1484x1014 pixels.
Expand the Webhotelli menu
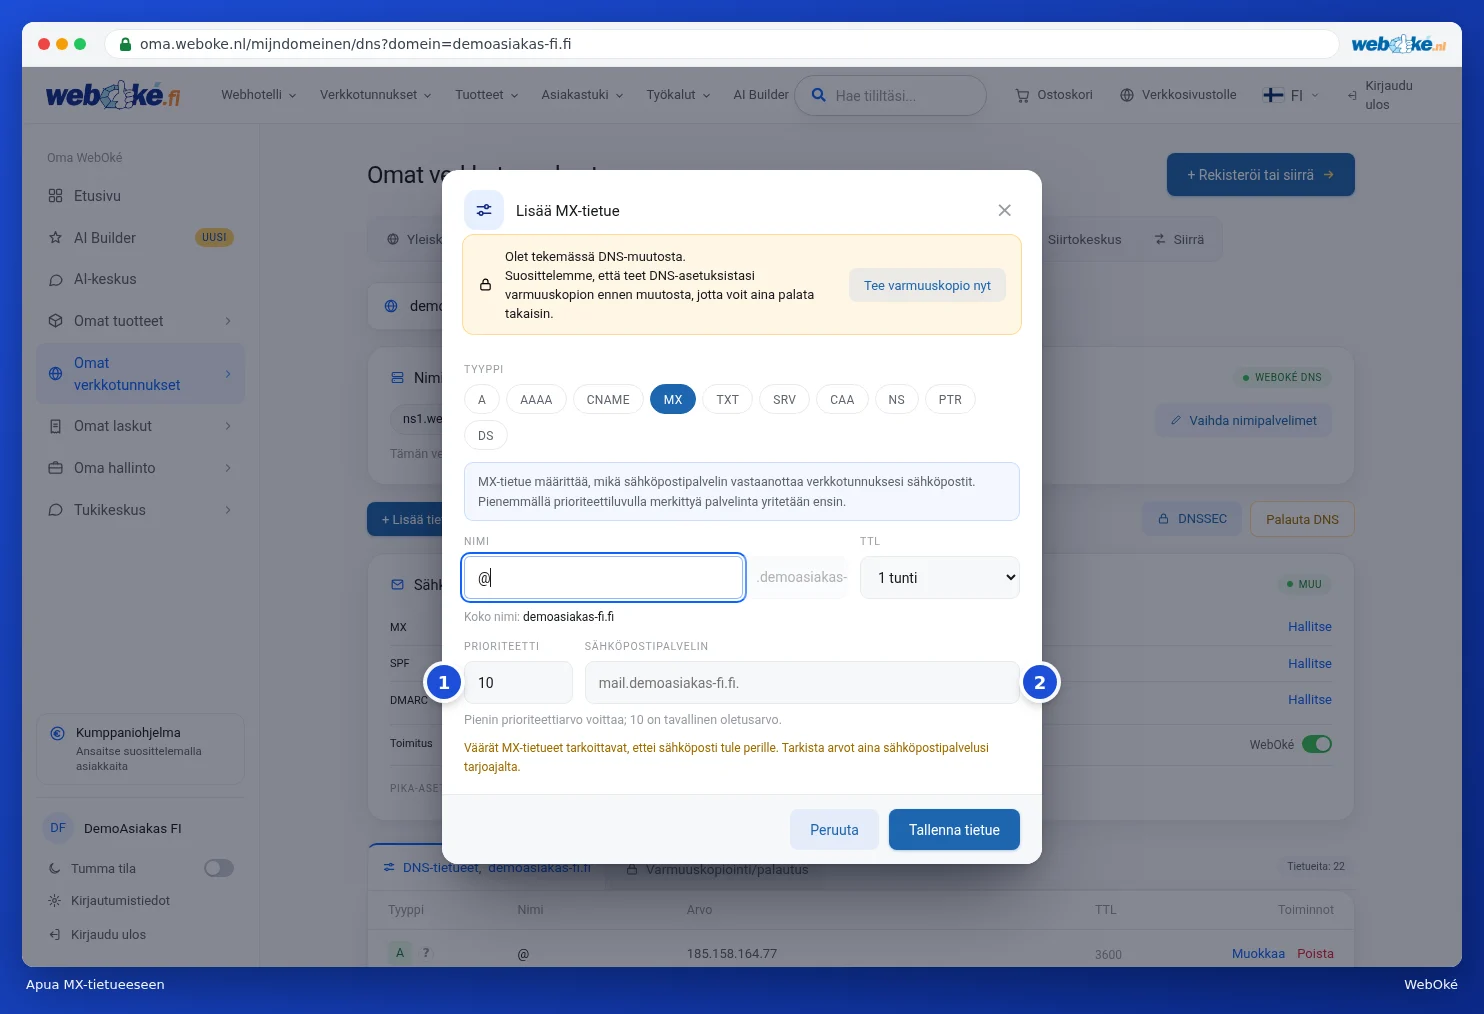point(259,95)
